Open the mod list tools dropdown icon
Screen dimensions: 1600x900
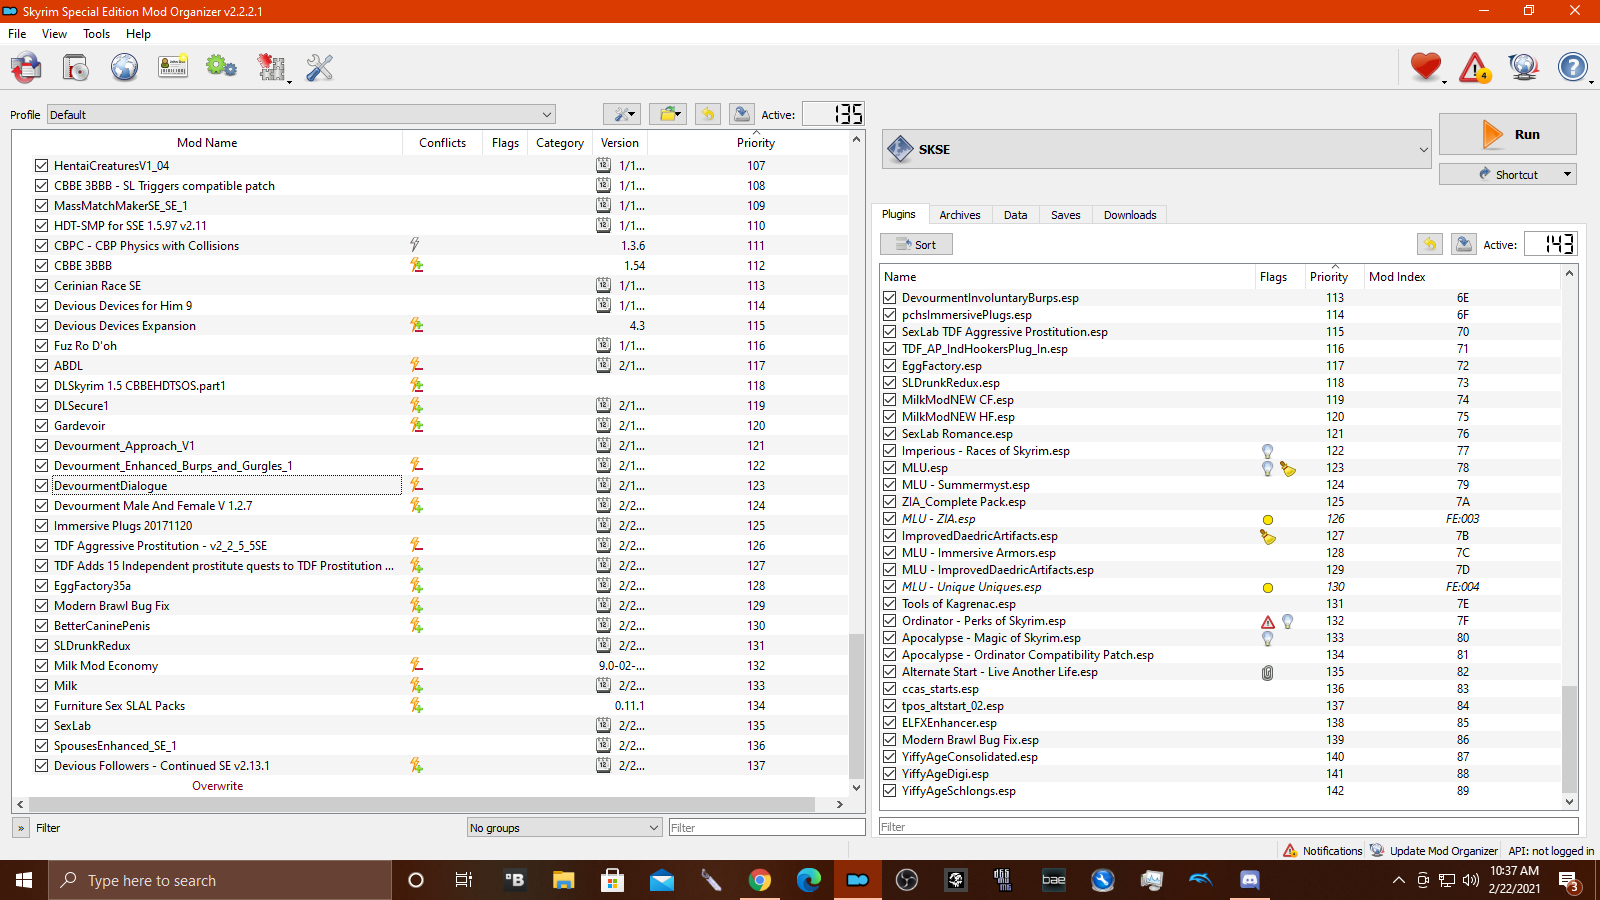tap(622, 114)
